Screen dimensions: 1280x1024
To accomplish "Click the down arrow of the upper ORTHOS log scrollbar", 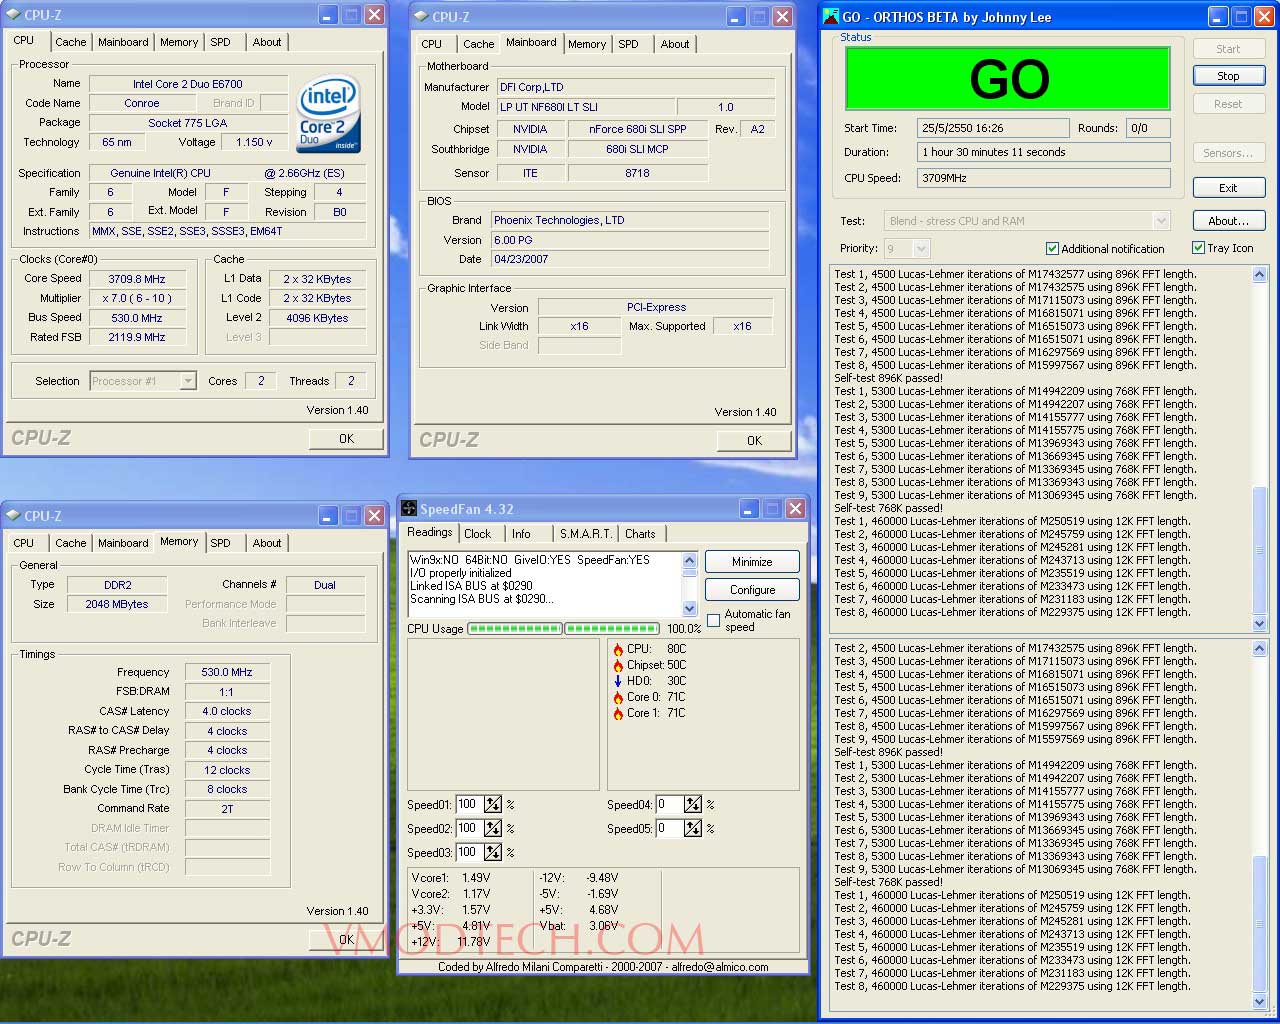I will pyautogui.click(x=1259, y=624).
